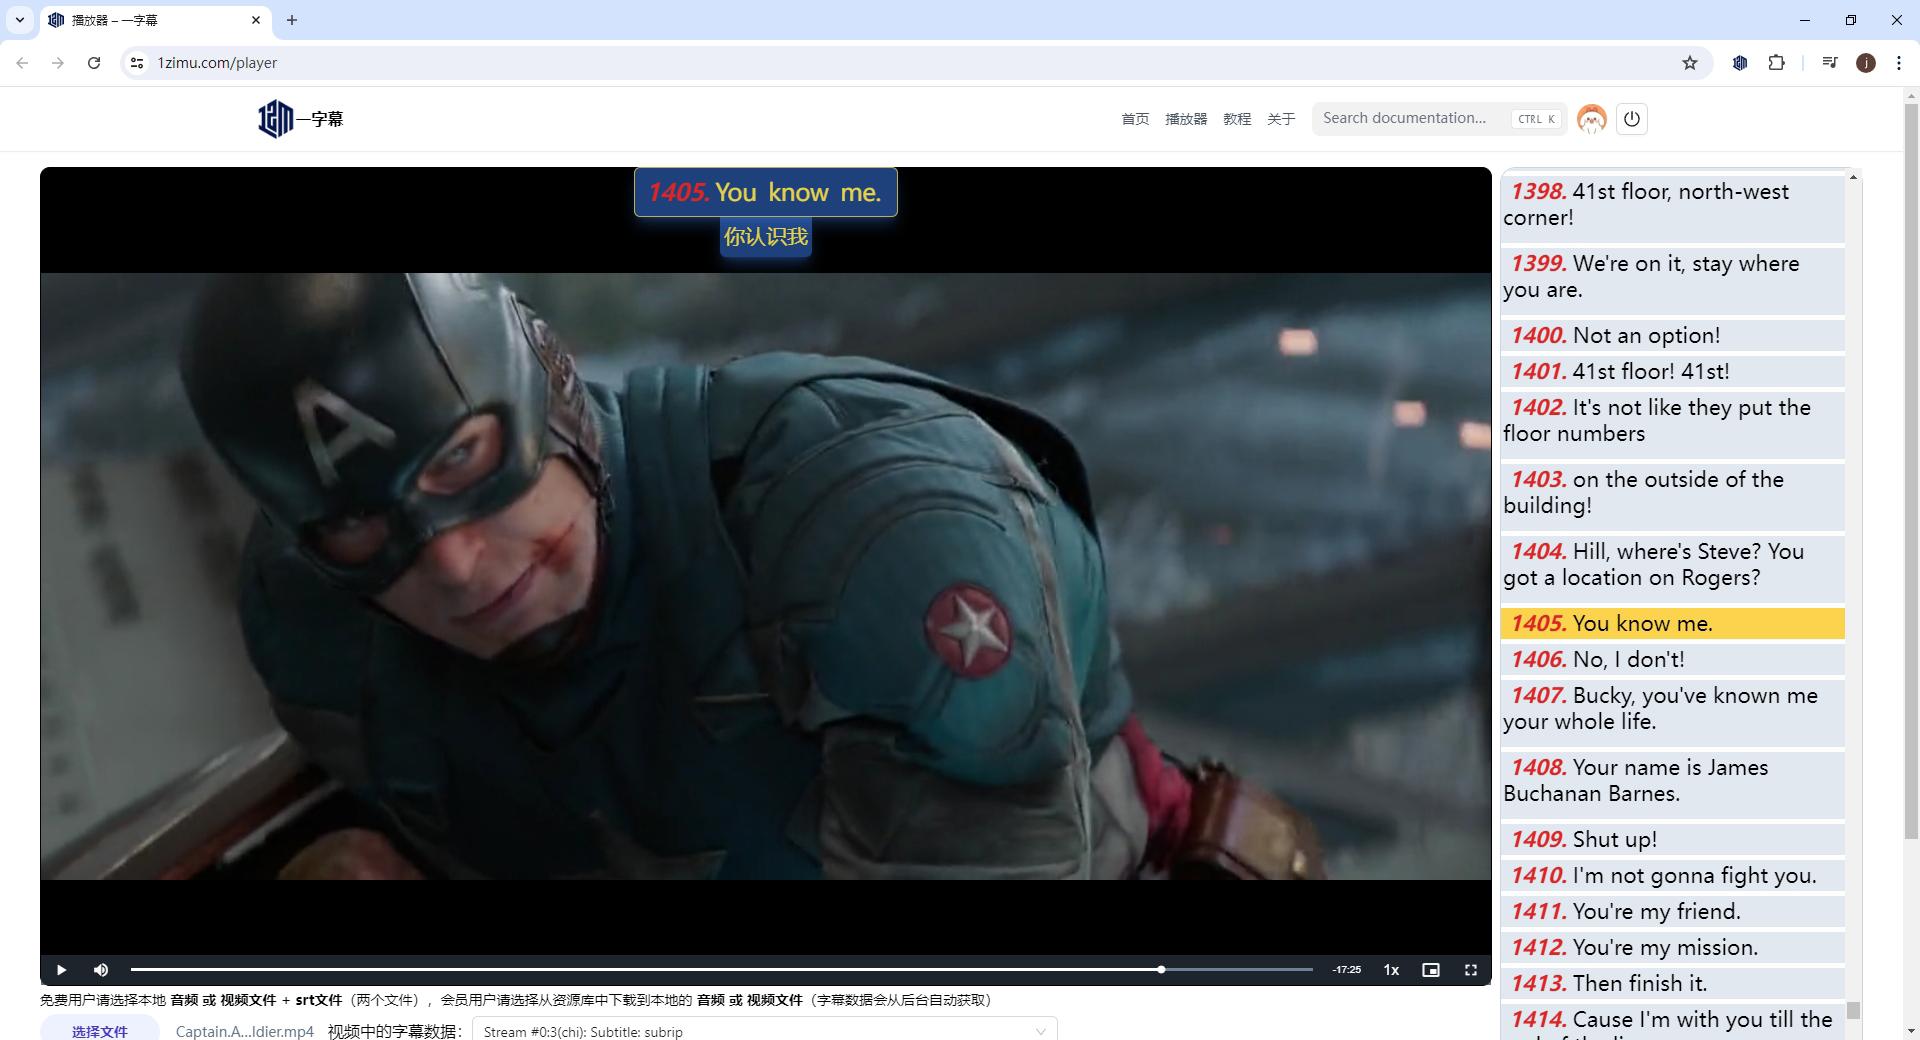Image resolution: width=1920 pixels, height=1040 pixels.
Task: Toggle picture-in-picture mode
Action: coord(1430,970)
